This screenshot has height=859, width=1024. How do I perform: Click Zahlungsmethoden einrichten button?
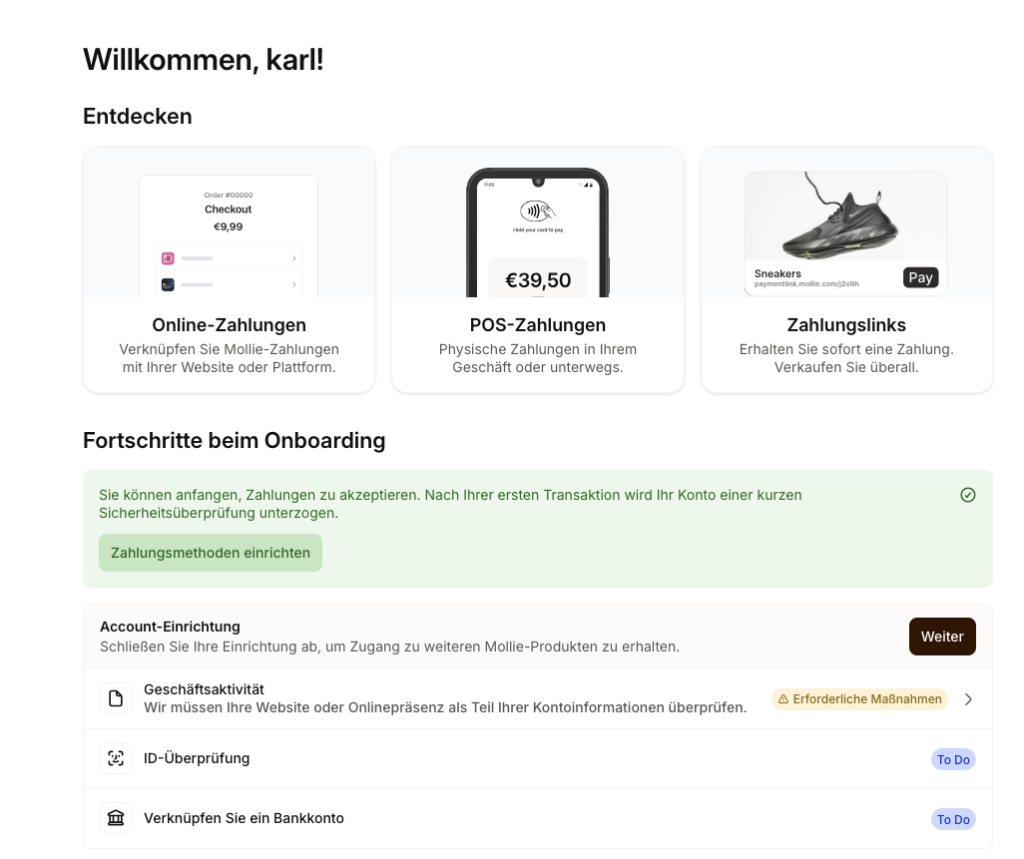pos(210,553)
